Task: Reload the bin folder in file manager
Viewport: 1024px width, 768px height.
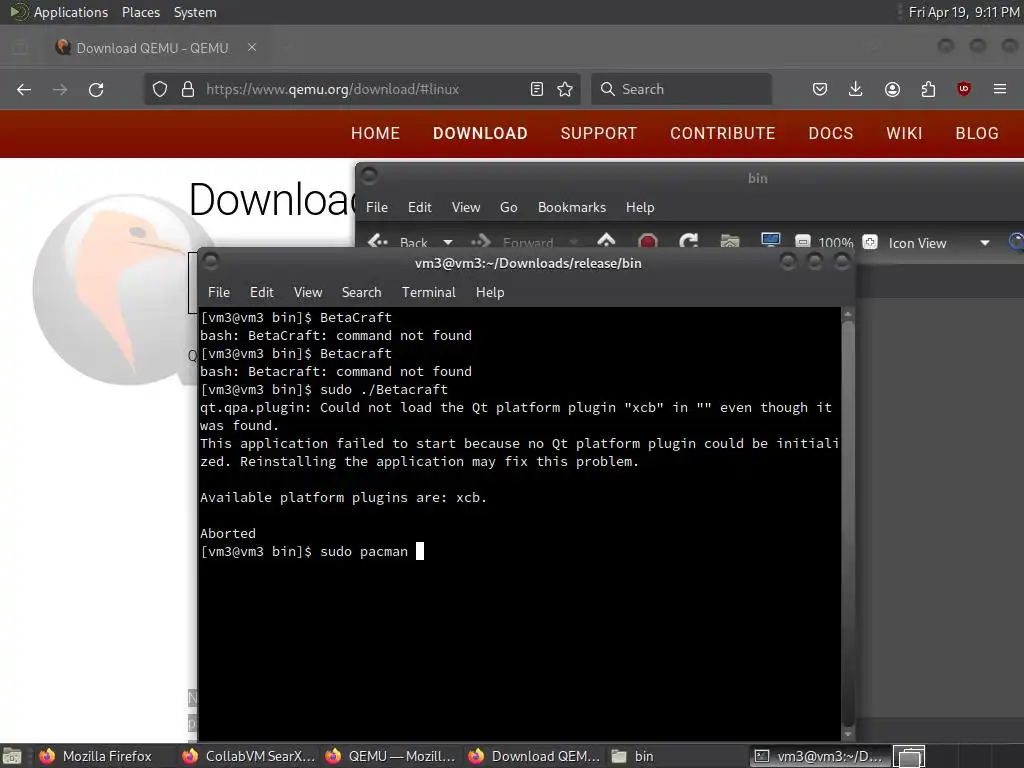Action: tap(688, 242)
